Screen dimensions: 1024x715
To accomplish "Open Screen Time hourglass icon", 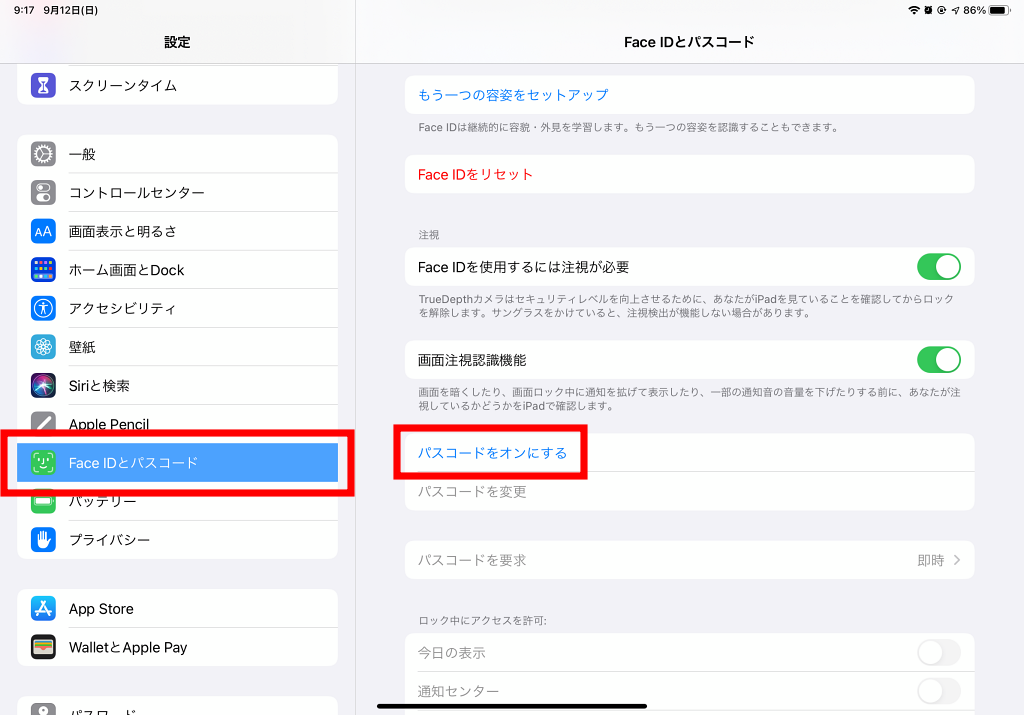I will coord(43,86).
